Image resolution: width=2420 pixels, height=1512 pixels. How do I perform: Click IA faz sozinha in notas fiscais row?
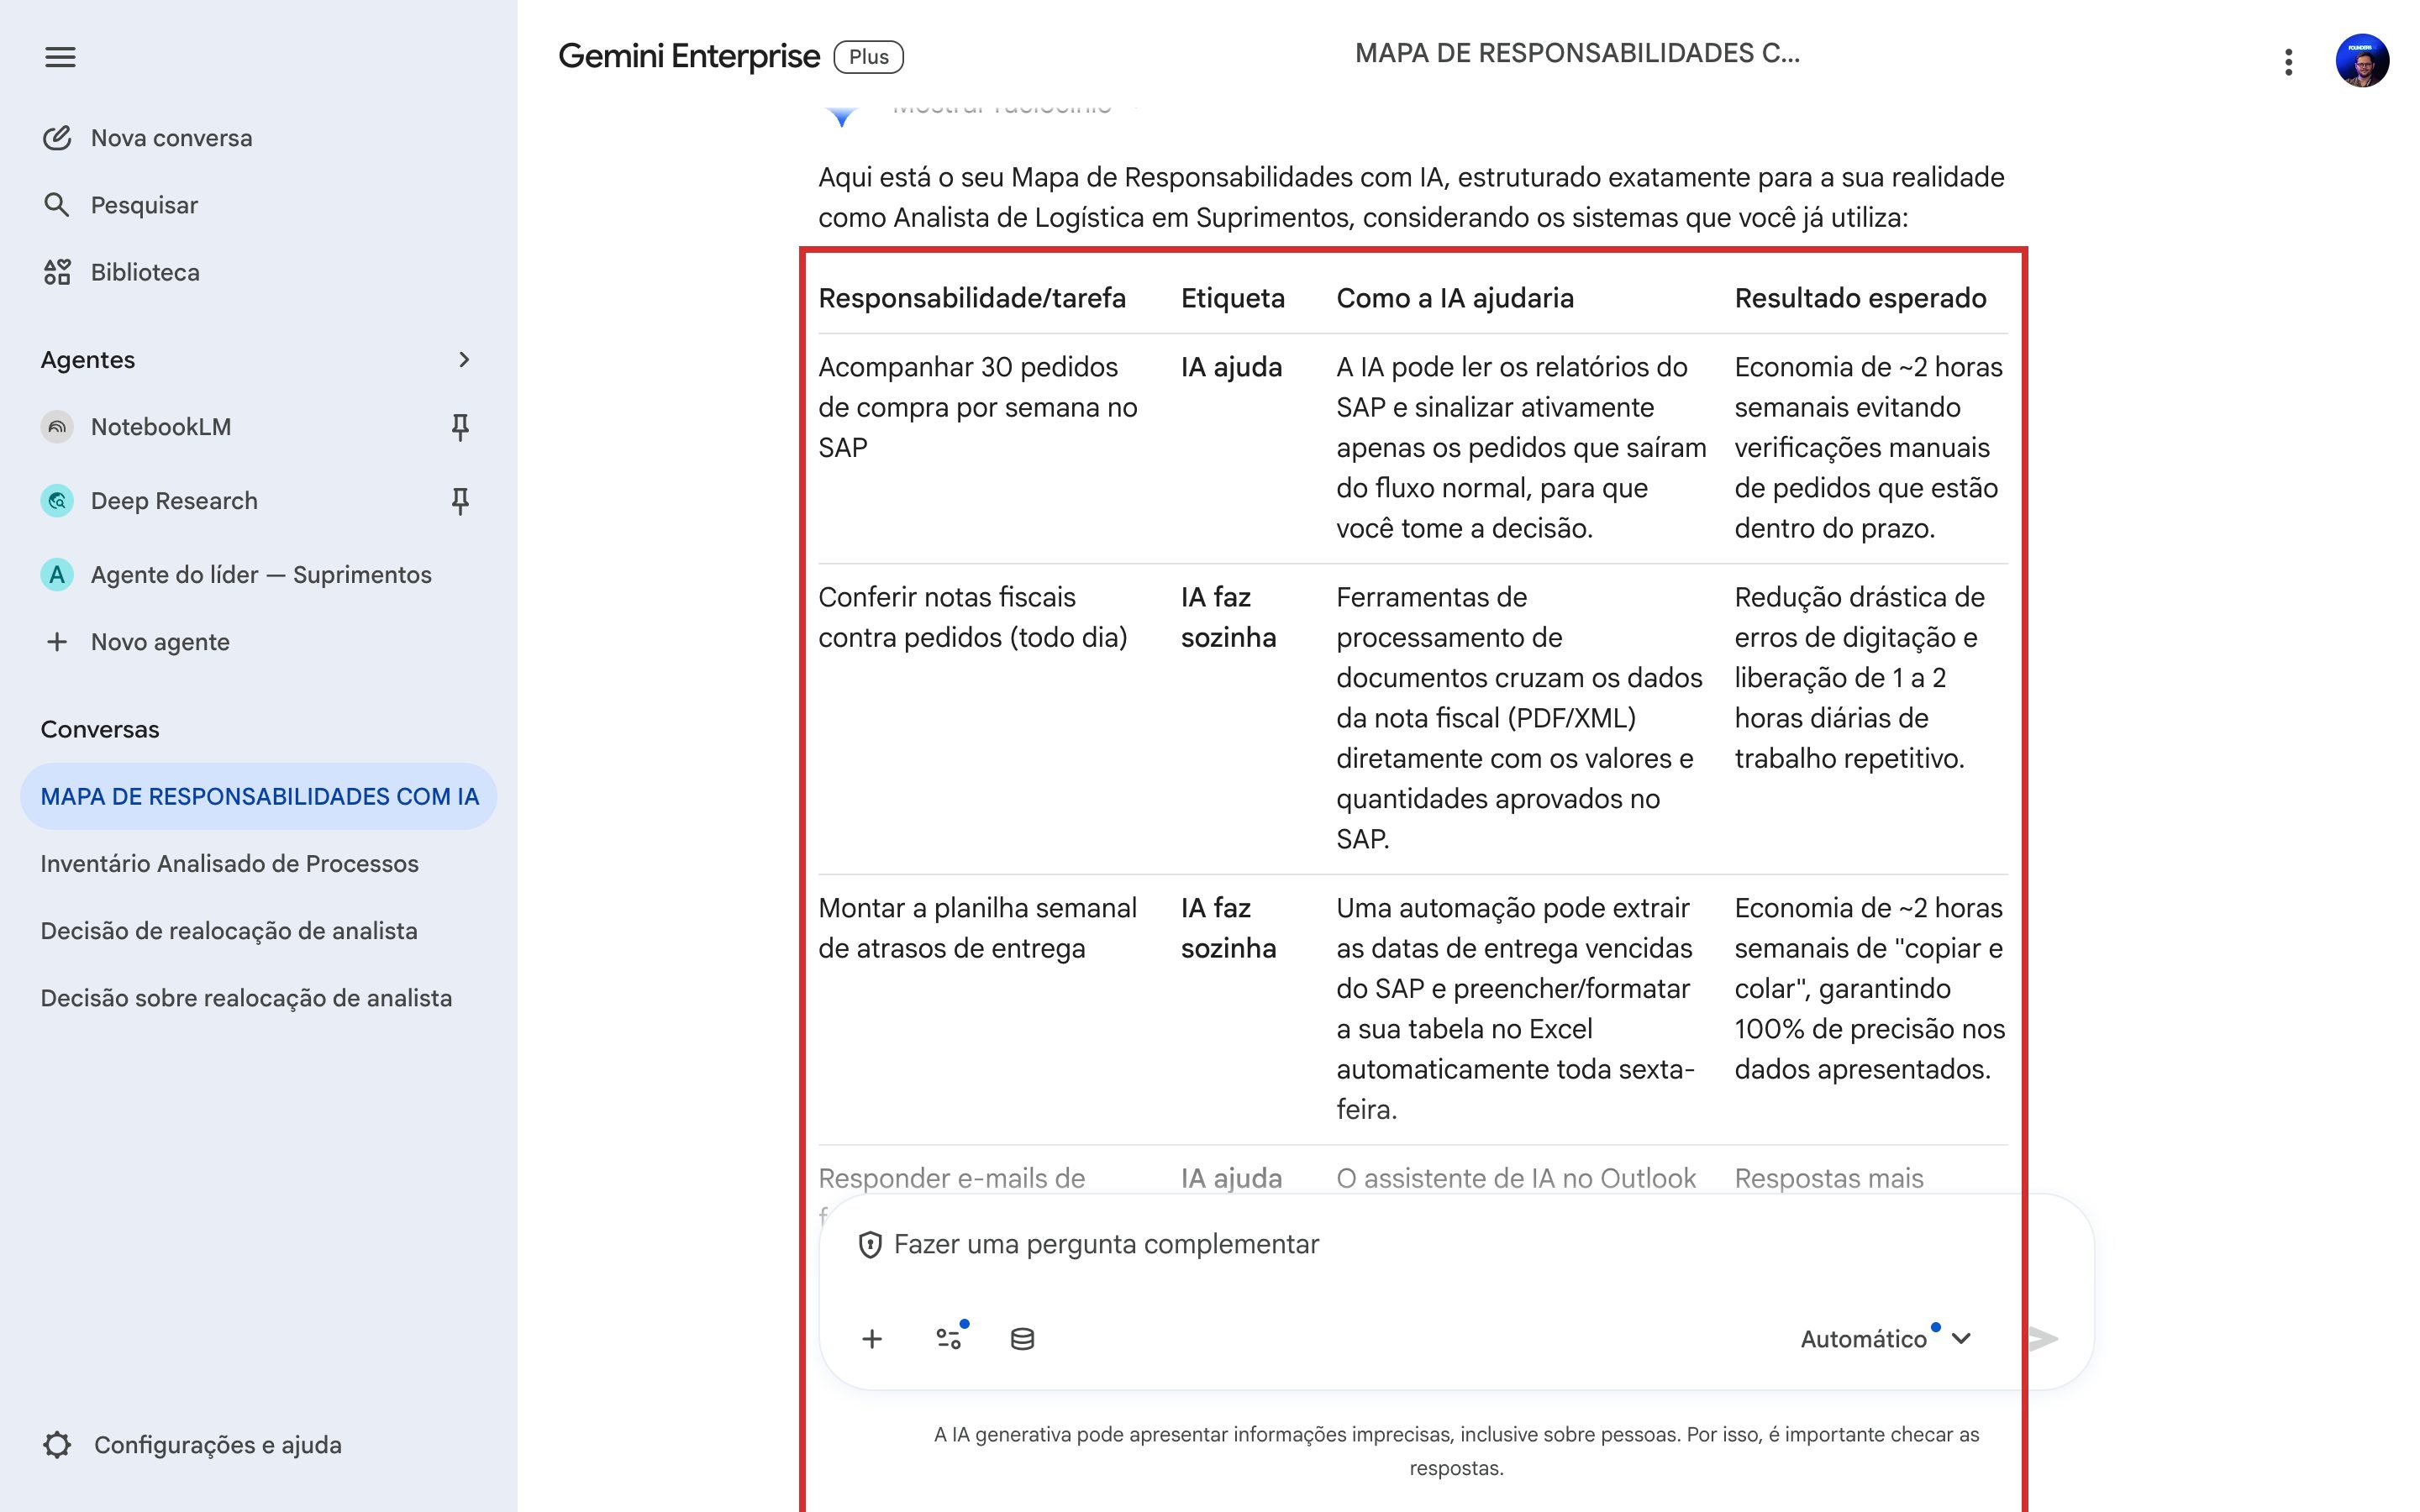click(x=1228, y=617)
